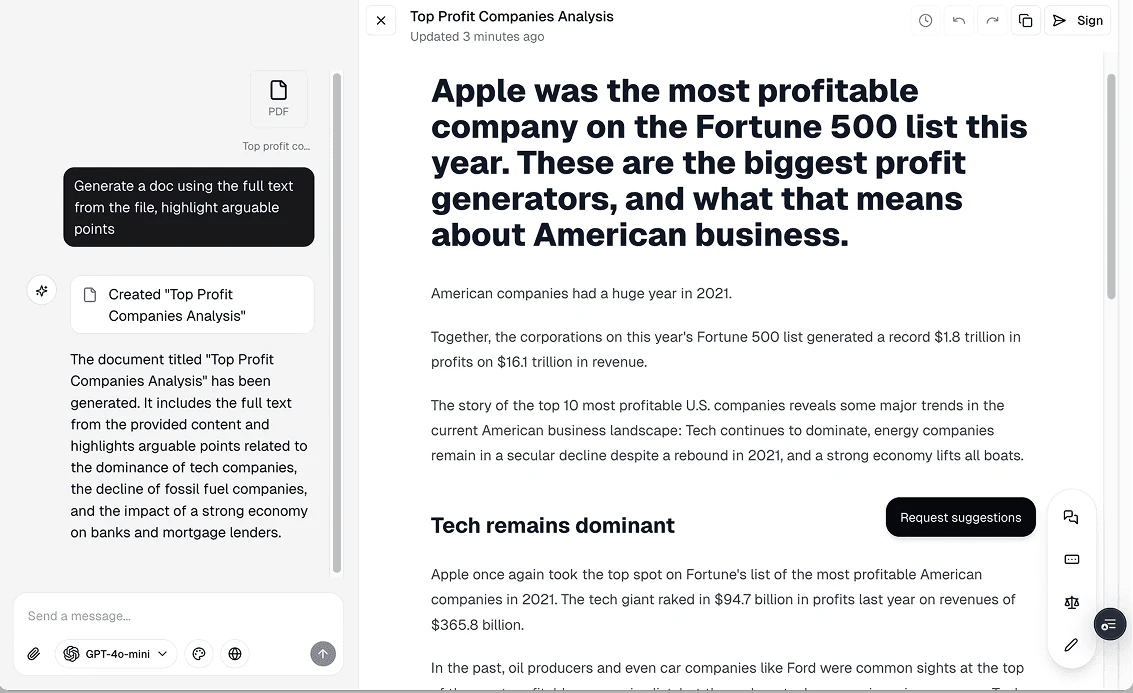Open the dark outline toggle button
Screen dimensions: 1133x693
point(1109,624)
